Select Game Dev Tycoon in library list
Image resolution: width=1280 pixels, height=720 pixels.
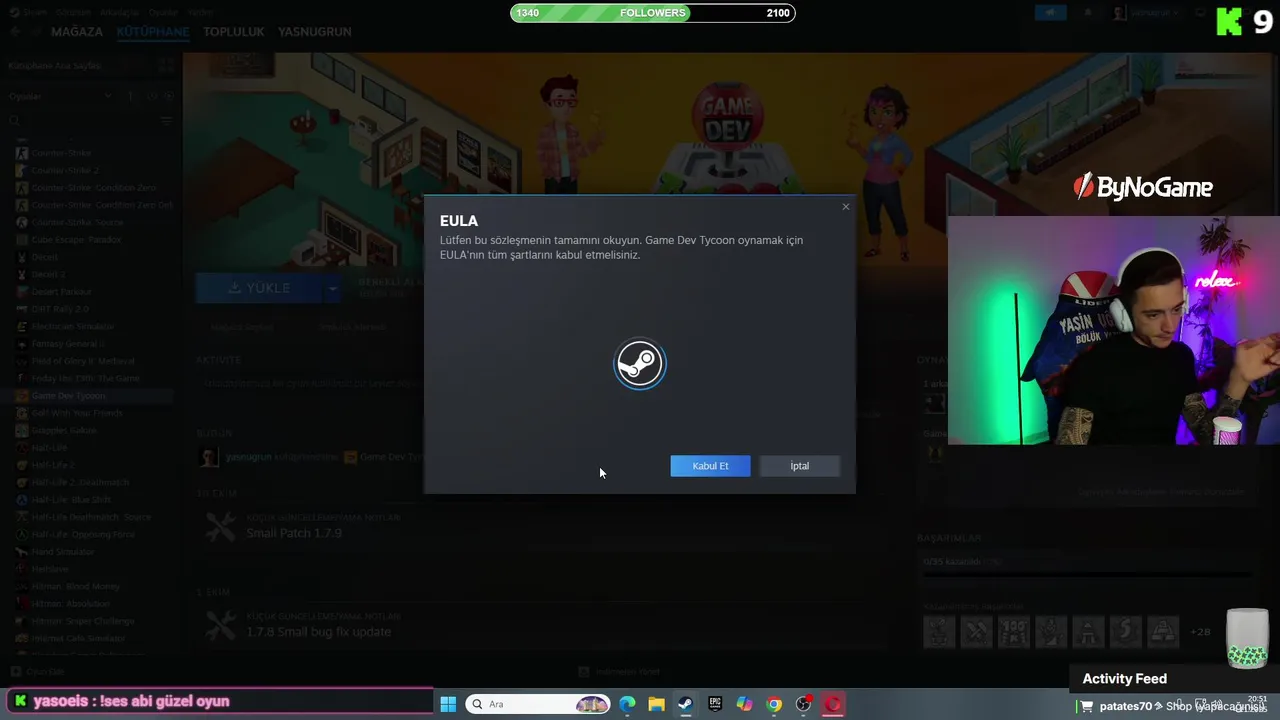pos(68,396)
